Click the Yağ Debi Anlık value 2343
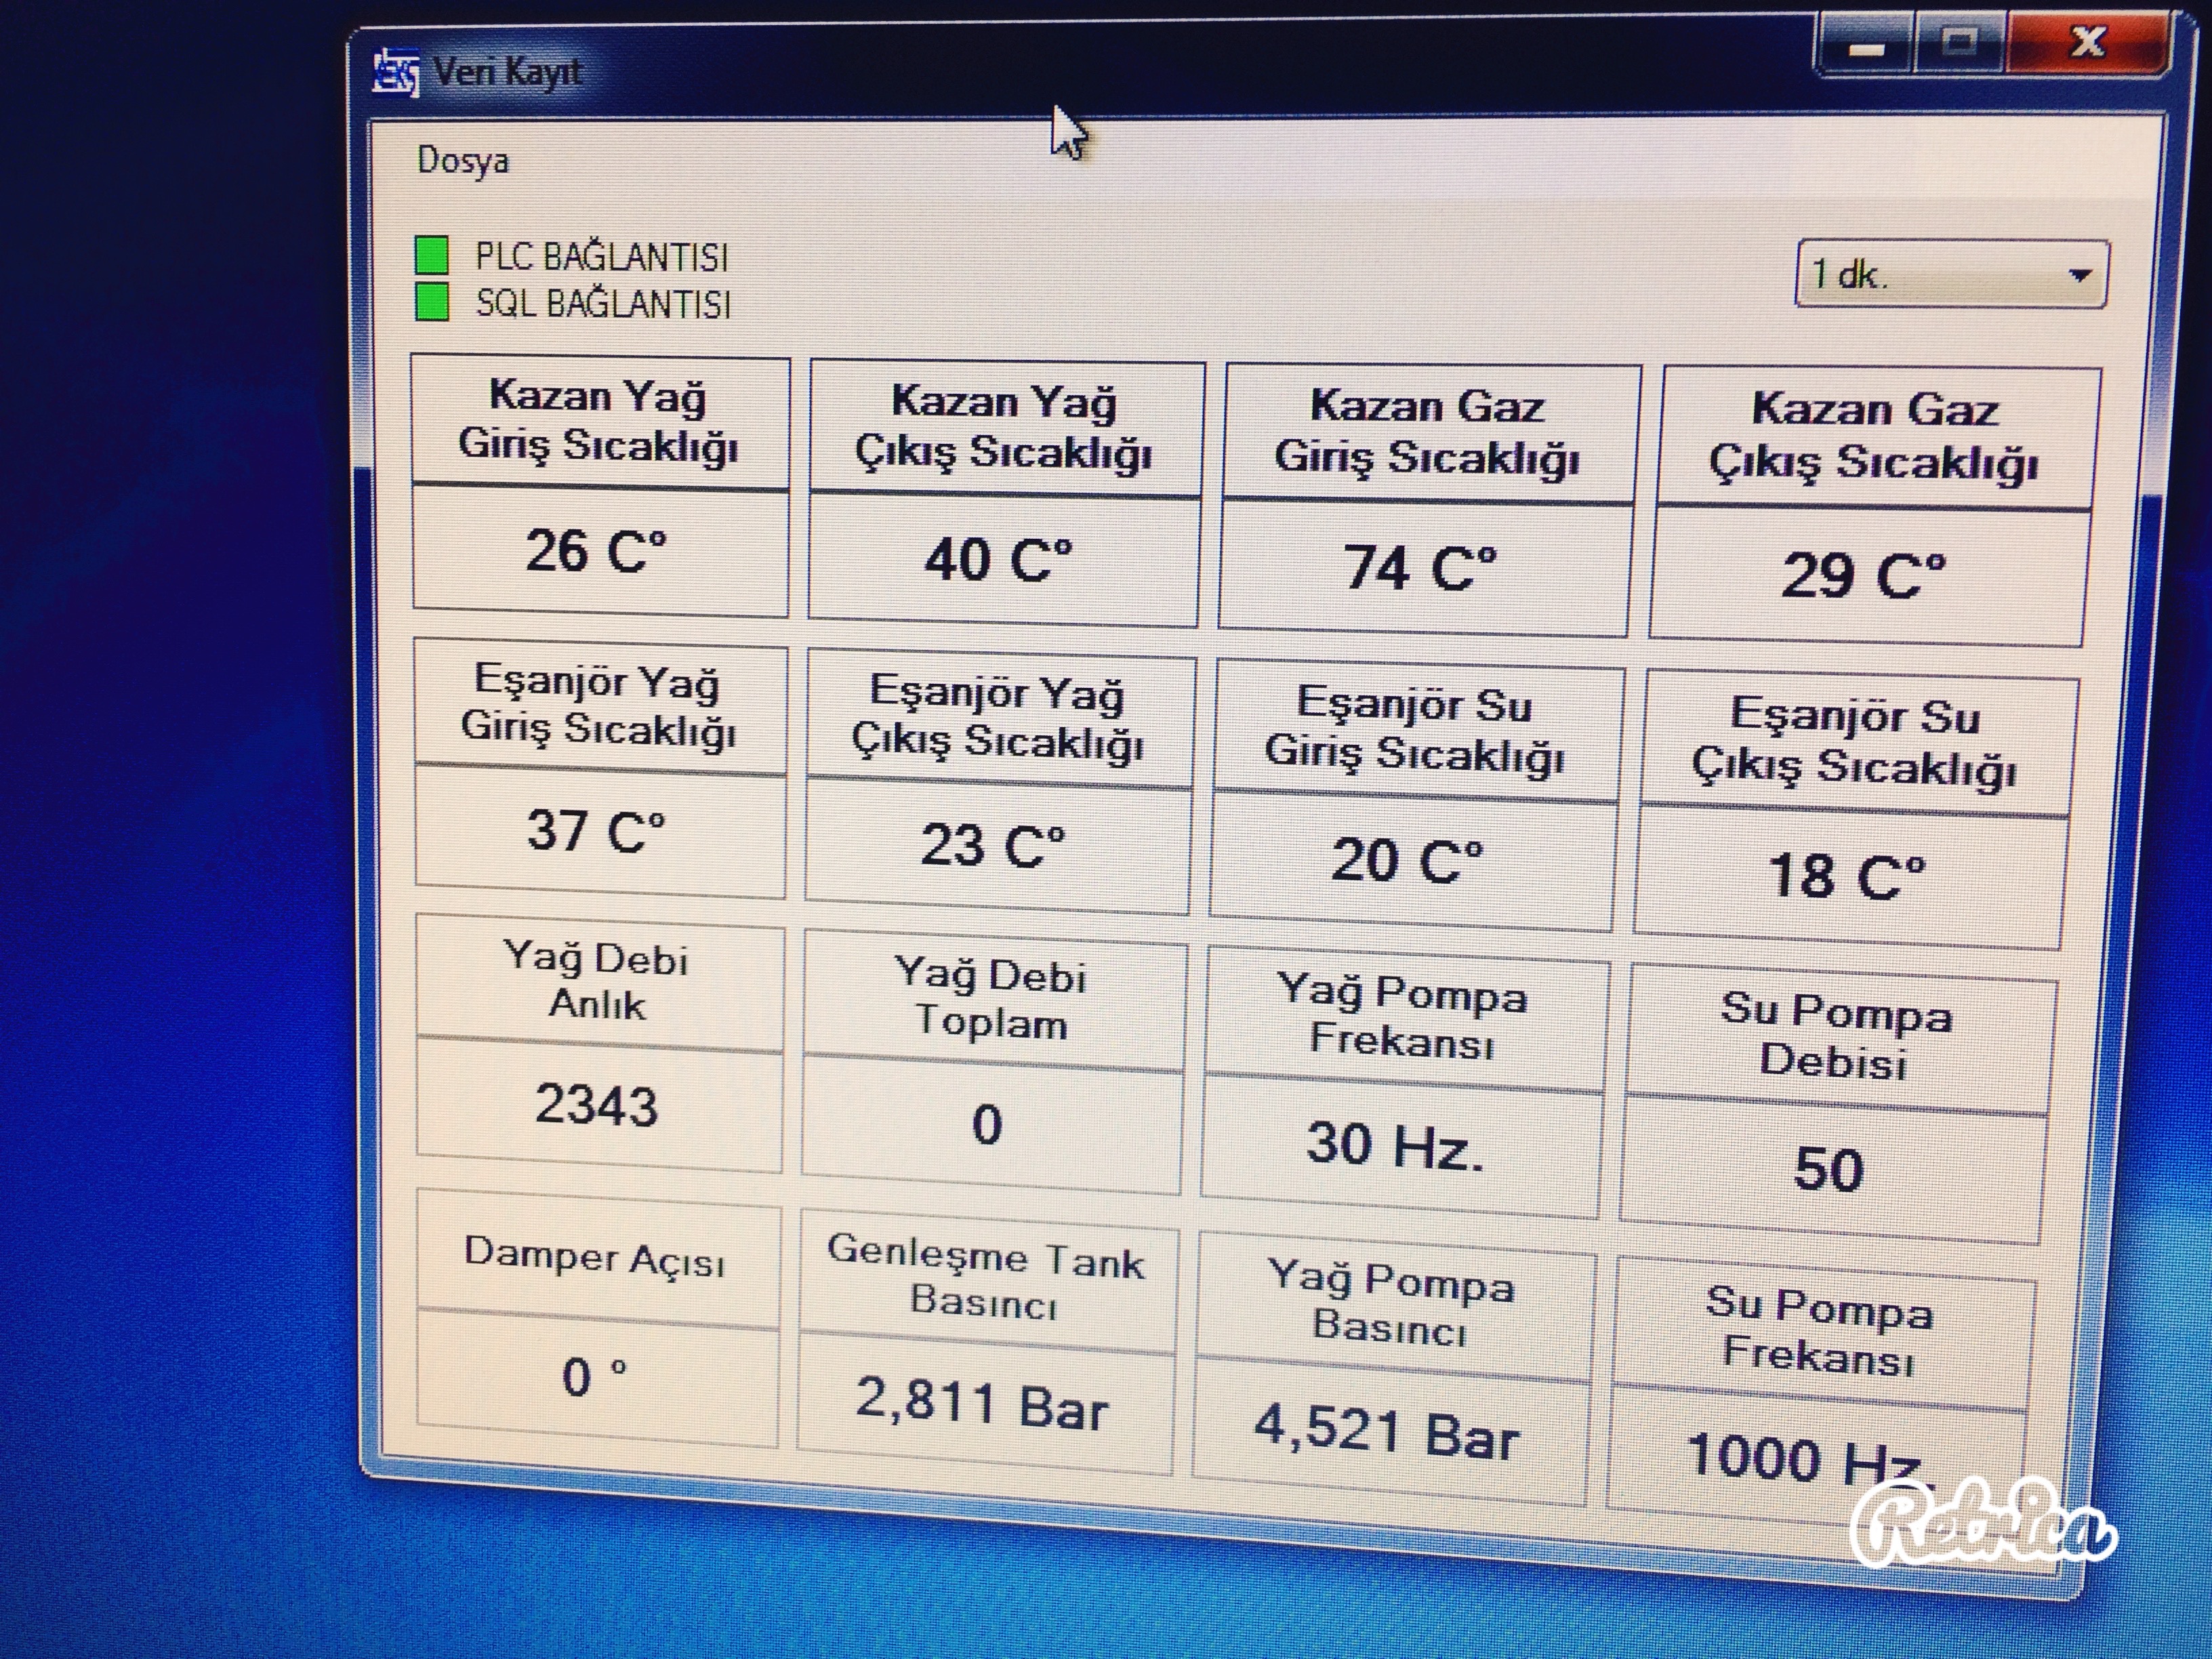 pos(597,1106)
